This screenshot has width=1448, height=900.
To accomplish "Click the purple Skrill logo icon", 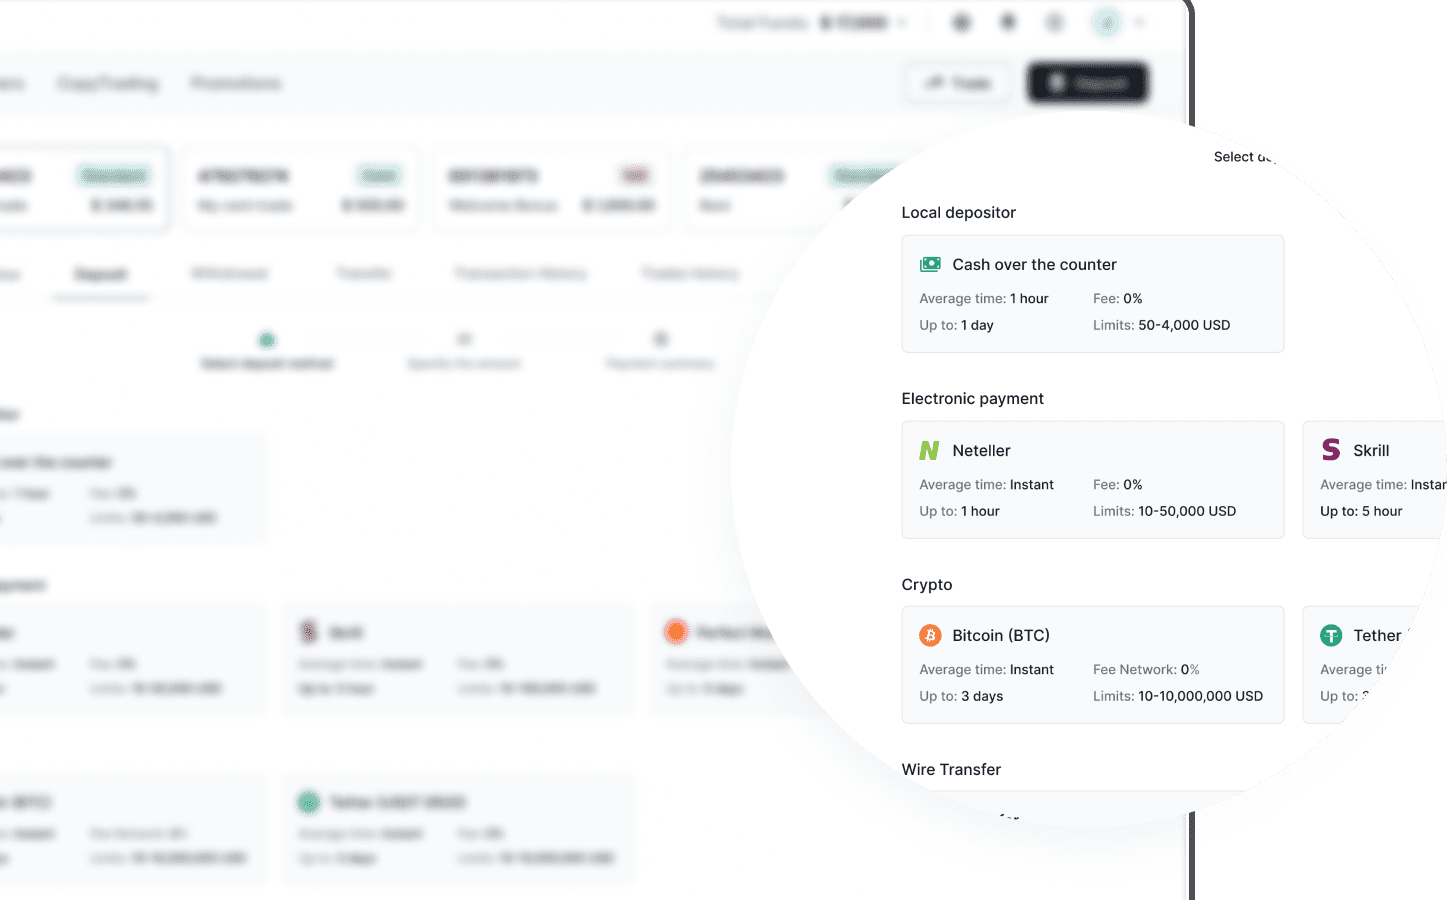I will (x=1330, y=450).
